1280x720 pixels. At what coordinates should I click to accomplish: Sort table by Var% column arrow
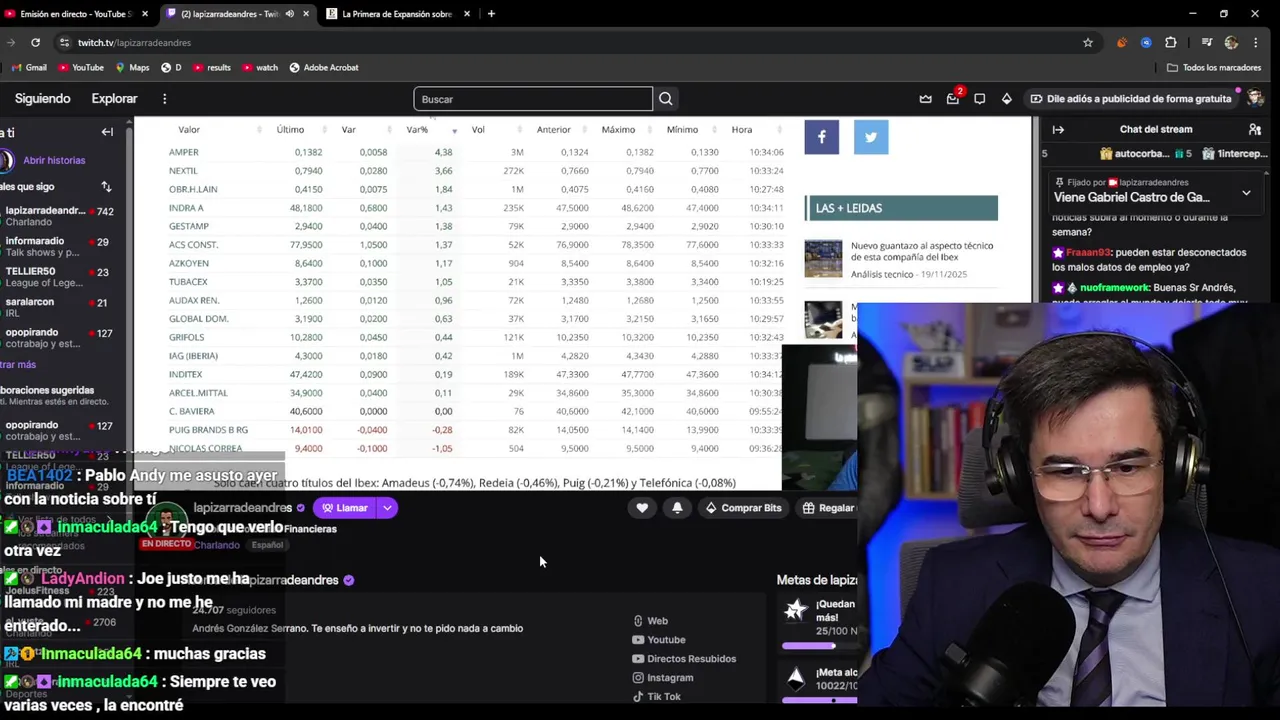454,131
